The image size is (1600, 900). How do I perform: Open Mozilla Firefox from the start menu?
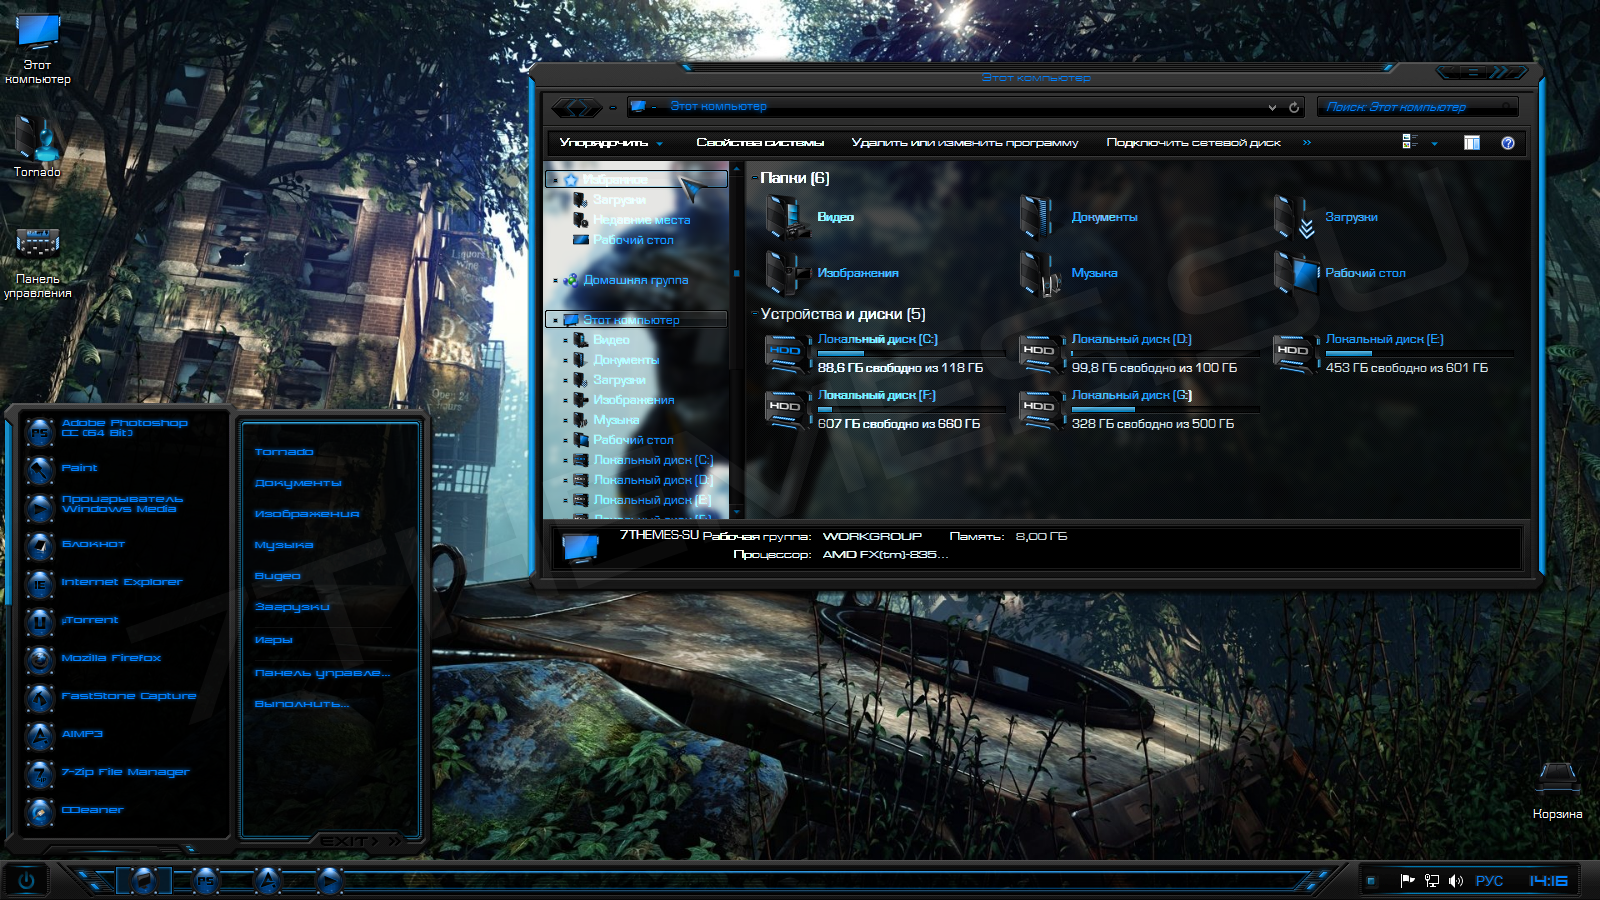112,658
